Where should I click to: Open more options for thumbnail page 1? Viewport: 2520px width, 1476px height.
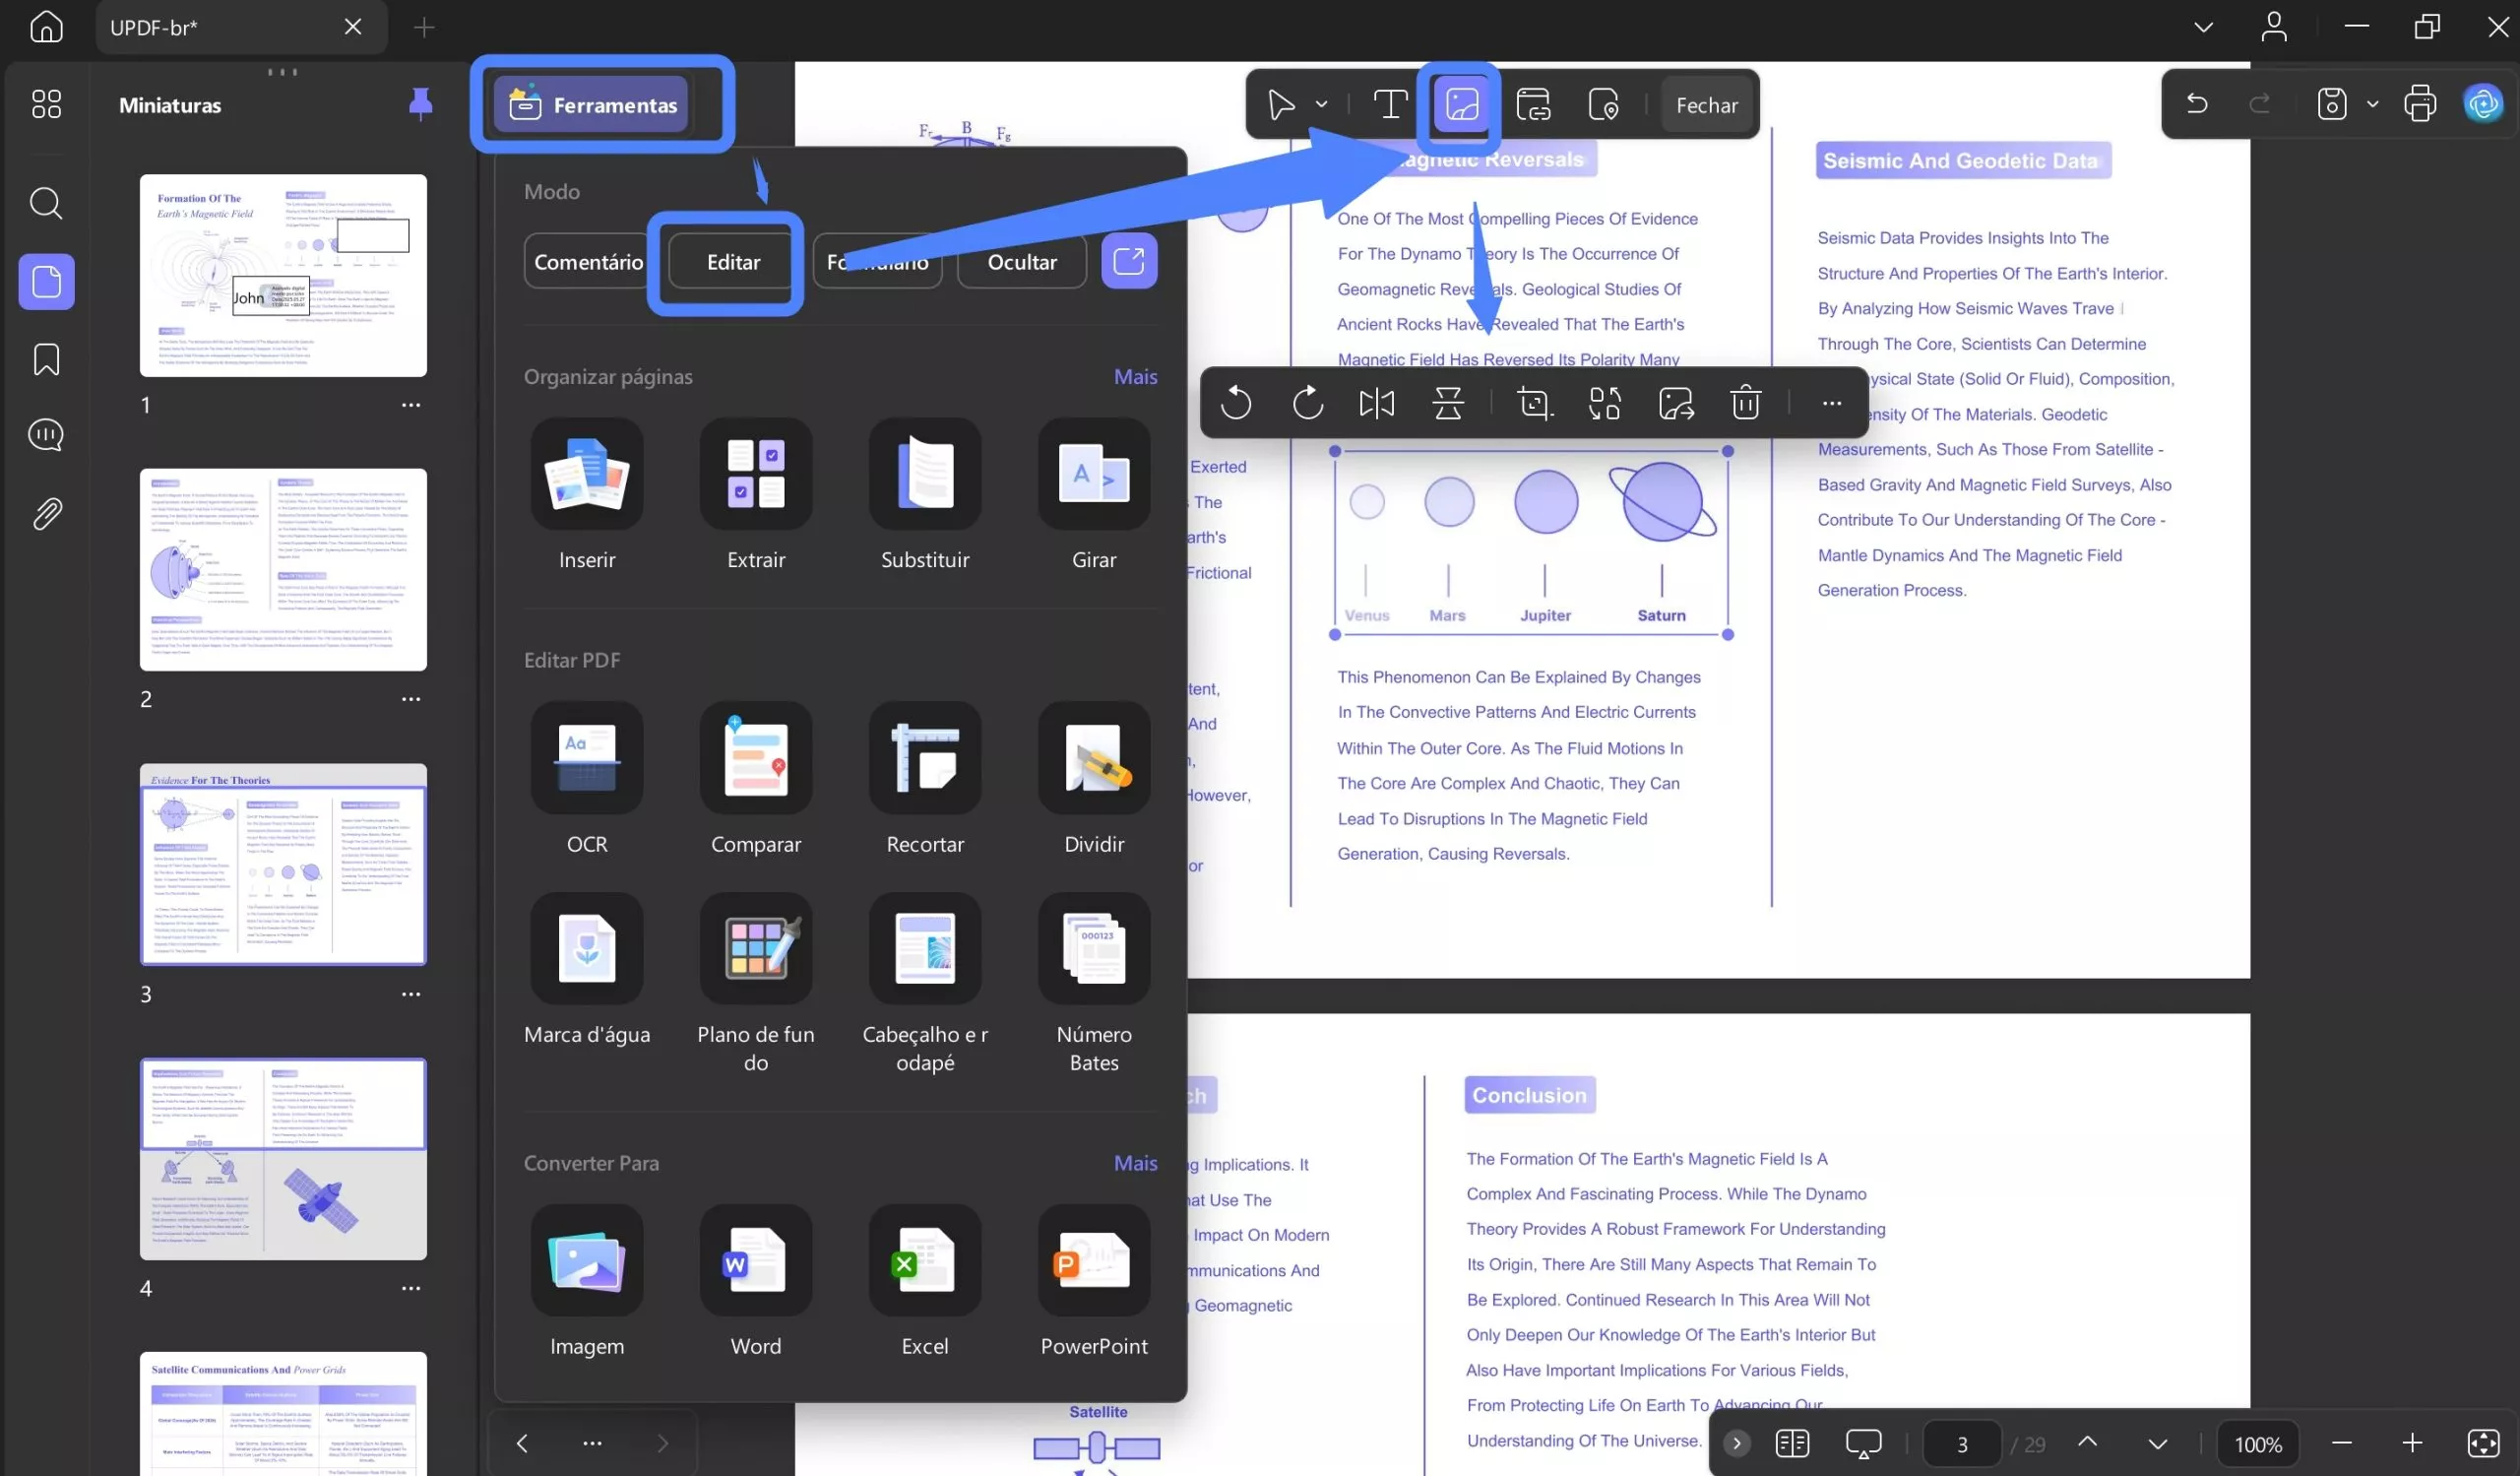coord(410,405)
